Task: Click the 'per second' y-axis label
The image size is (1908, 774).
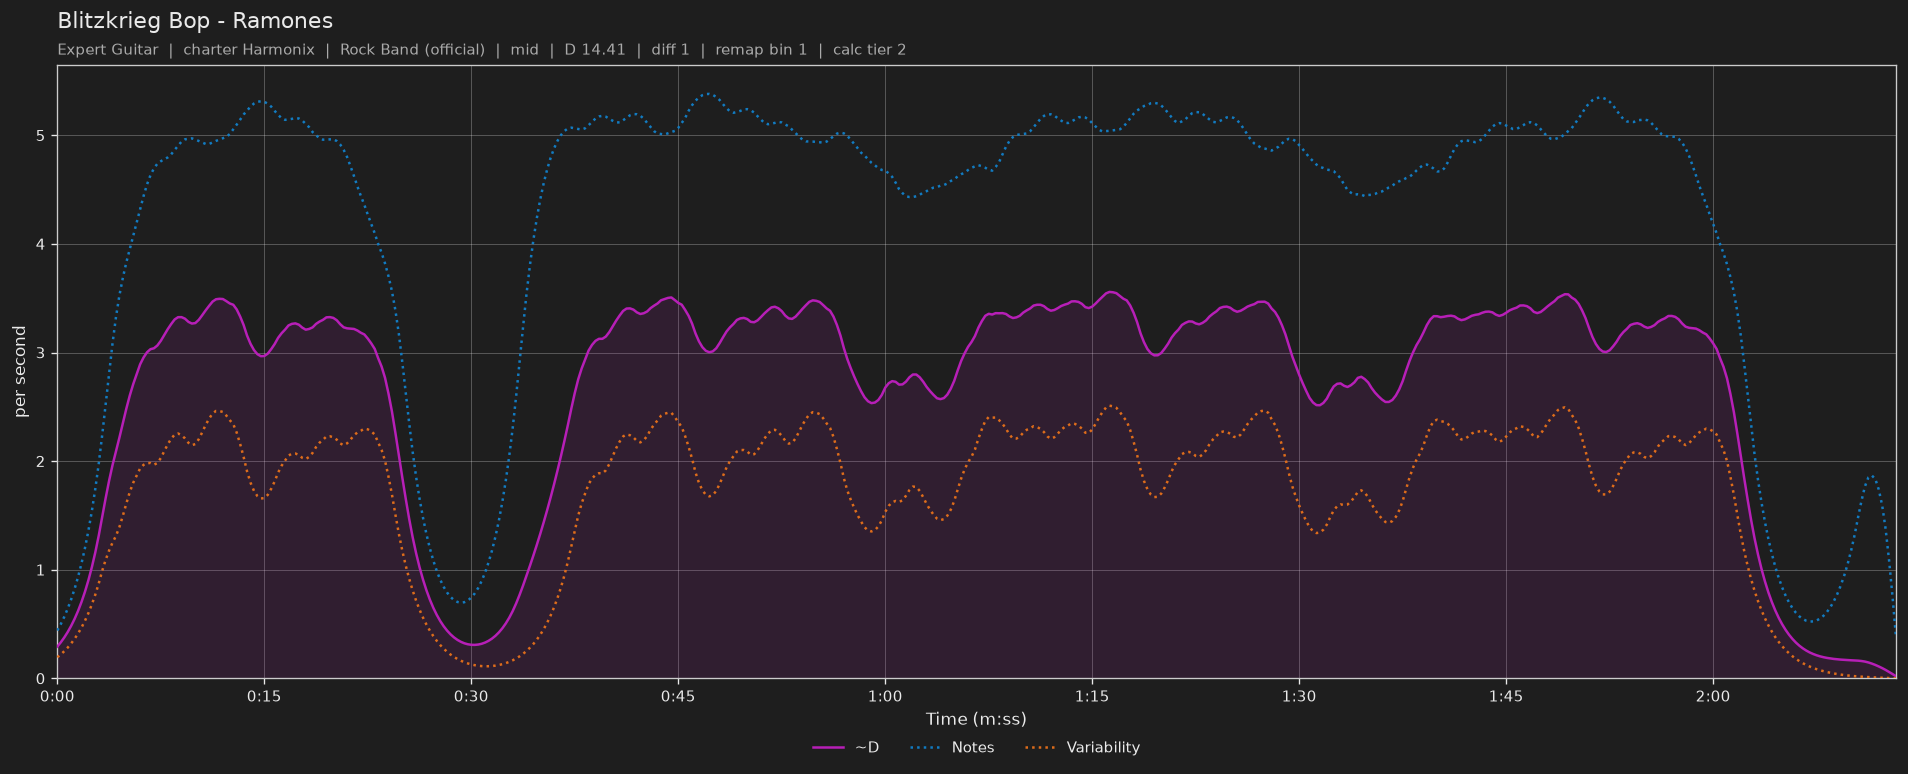Action: [20, 372]
